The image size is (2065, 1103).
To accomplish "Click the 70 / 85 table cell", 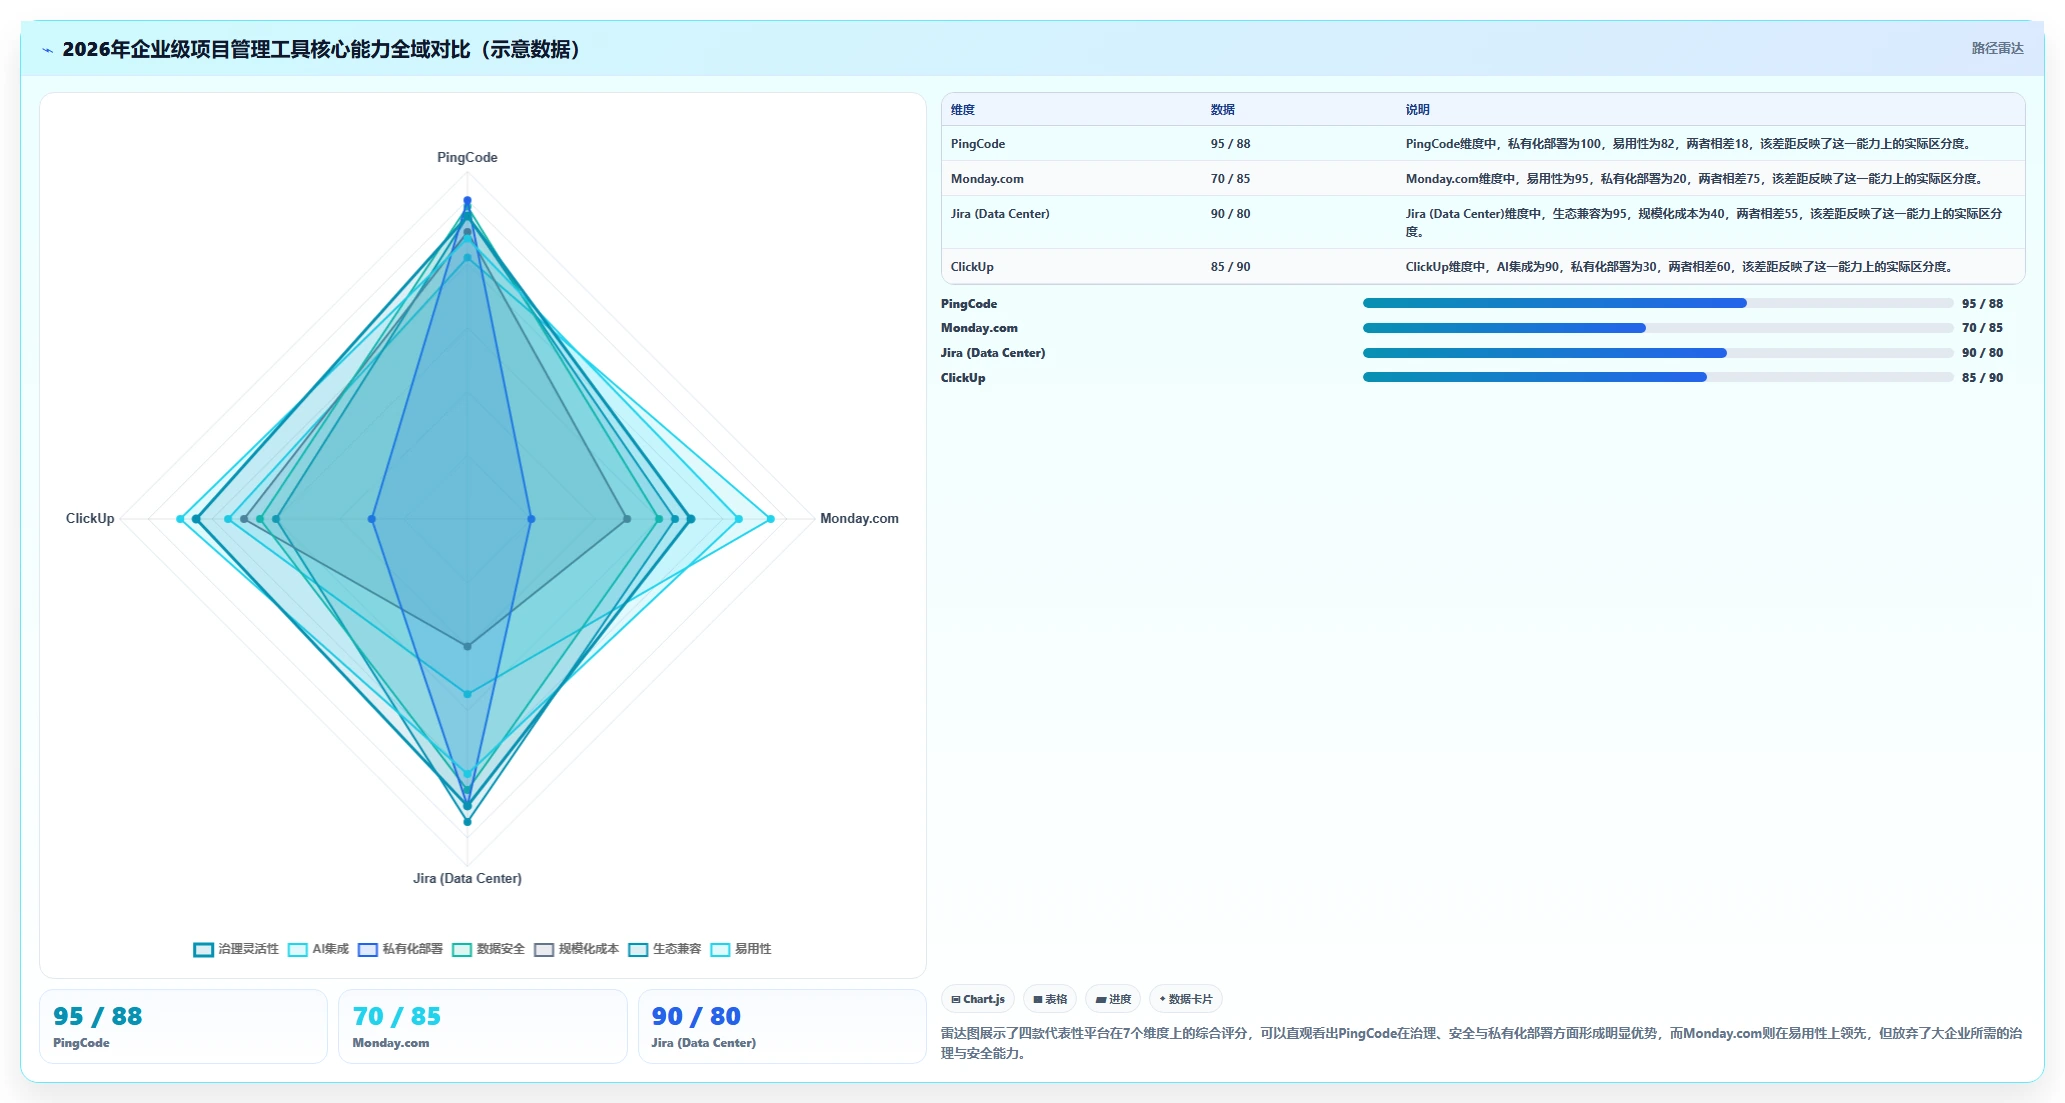I will point(1230,179).
